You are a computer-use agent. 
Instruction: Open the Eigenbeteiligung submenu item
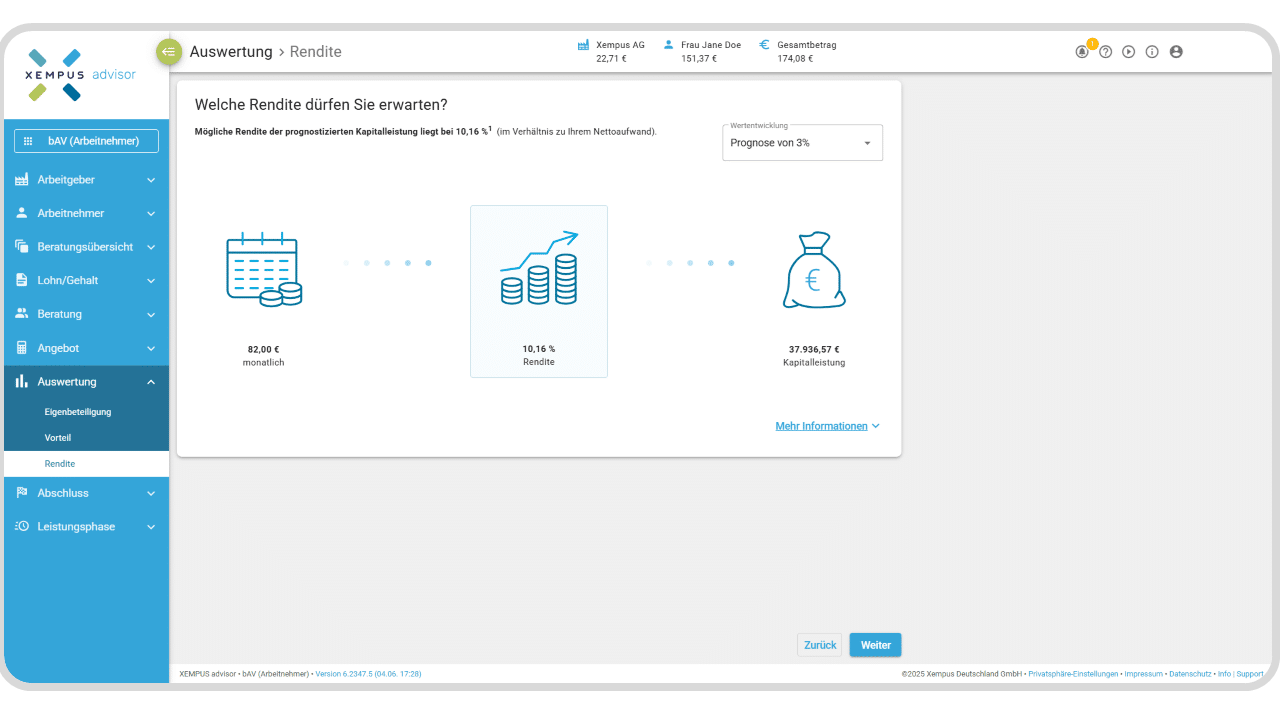coord(78,412)
